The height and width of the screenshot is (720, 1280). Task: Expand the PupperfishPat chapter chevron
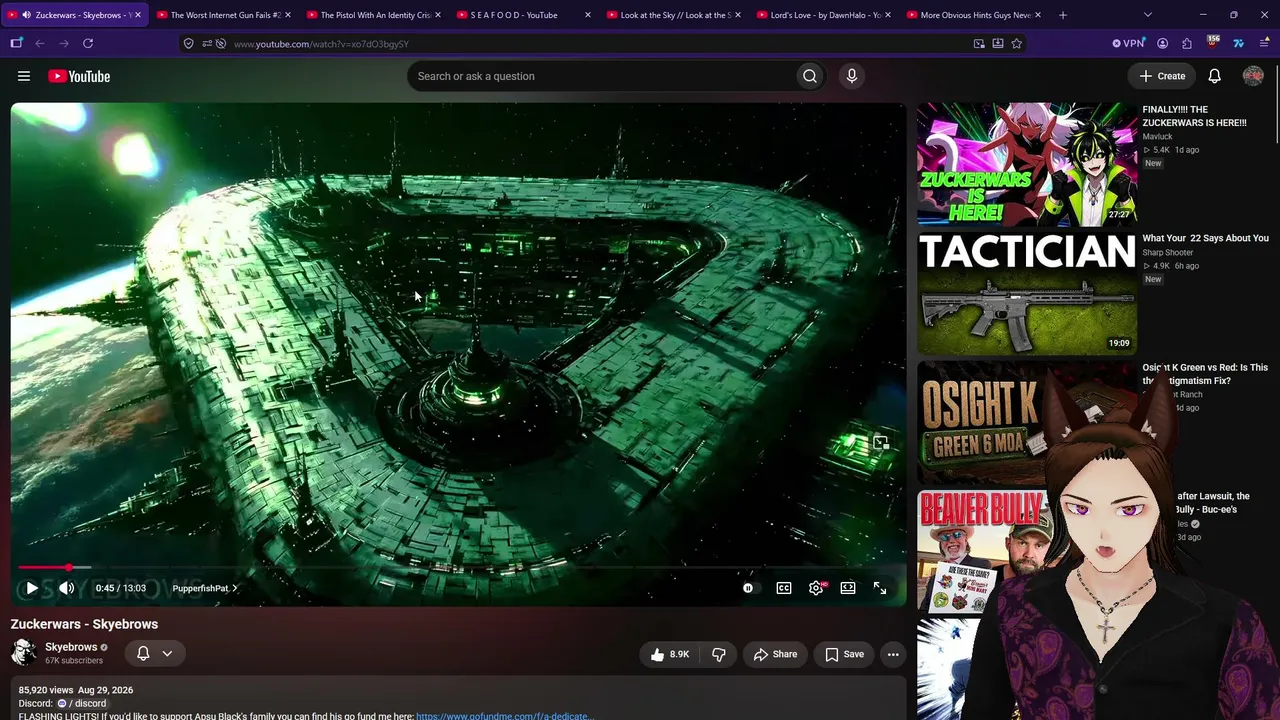coord(235,588)
